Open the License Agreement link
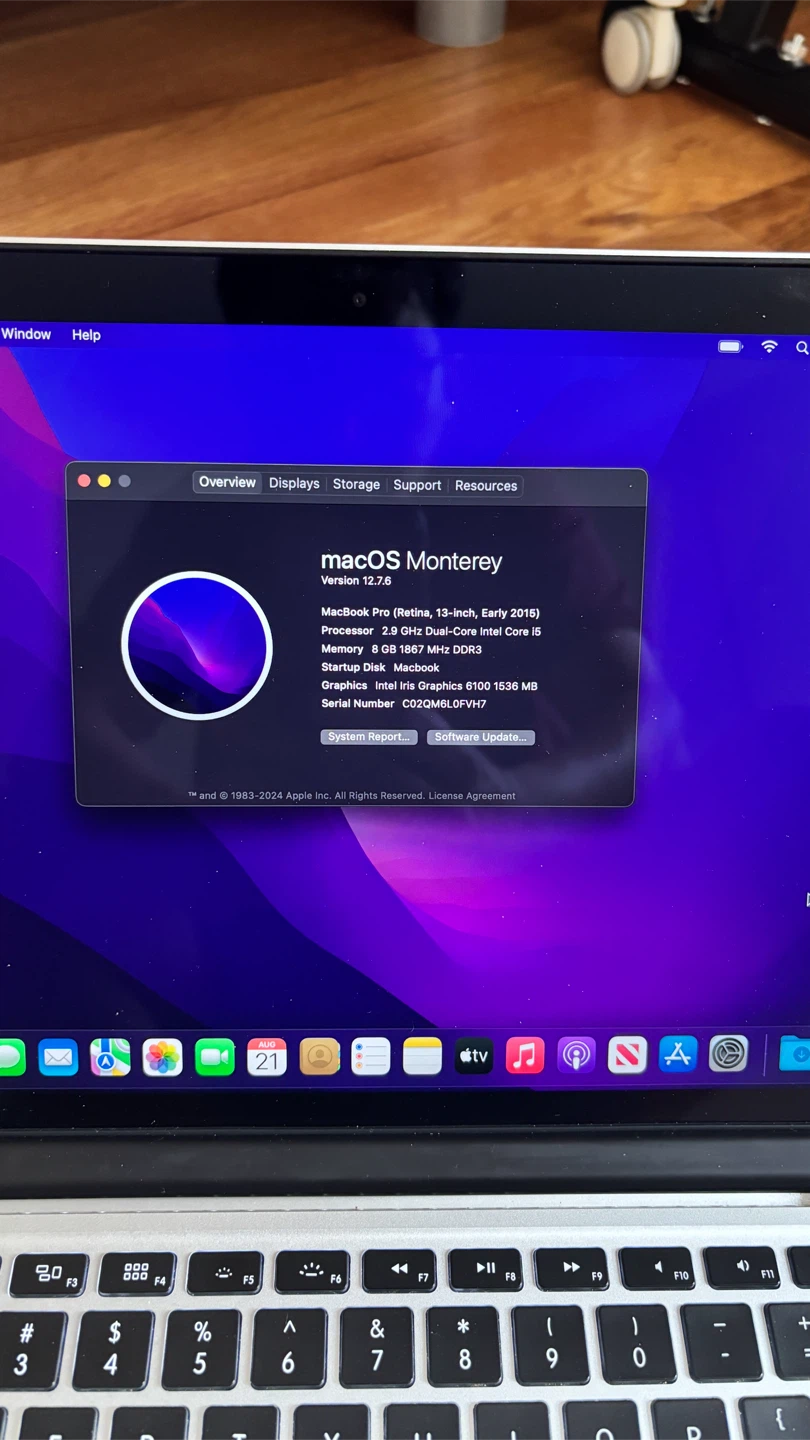The width and height of the screenshot is (810, 1440). (x=472, y=796)
